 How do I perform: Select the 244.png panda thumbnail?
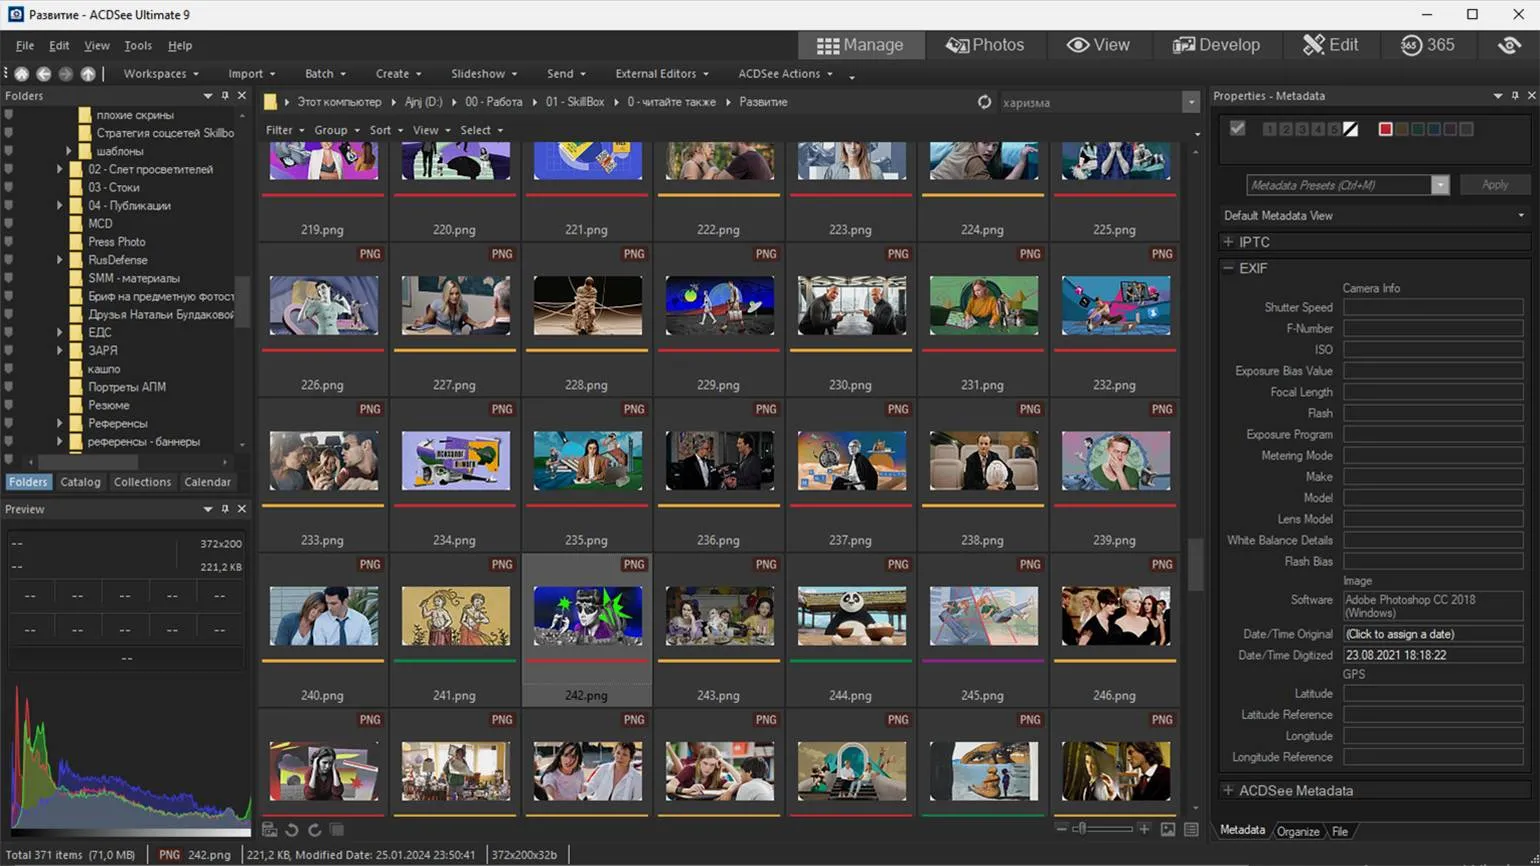851,616
